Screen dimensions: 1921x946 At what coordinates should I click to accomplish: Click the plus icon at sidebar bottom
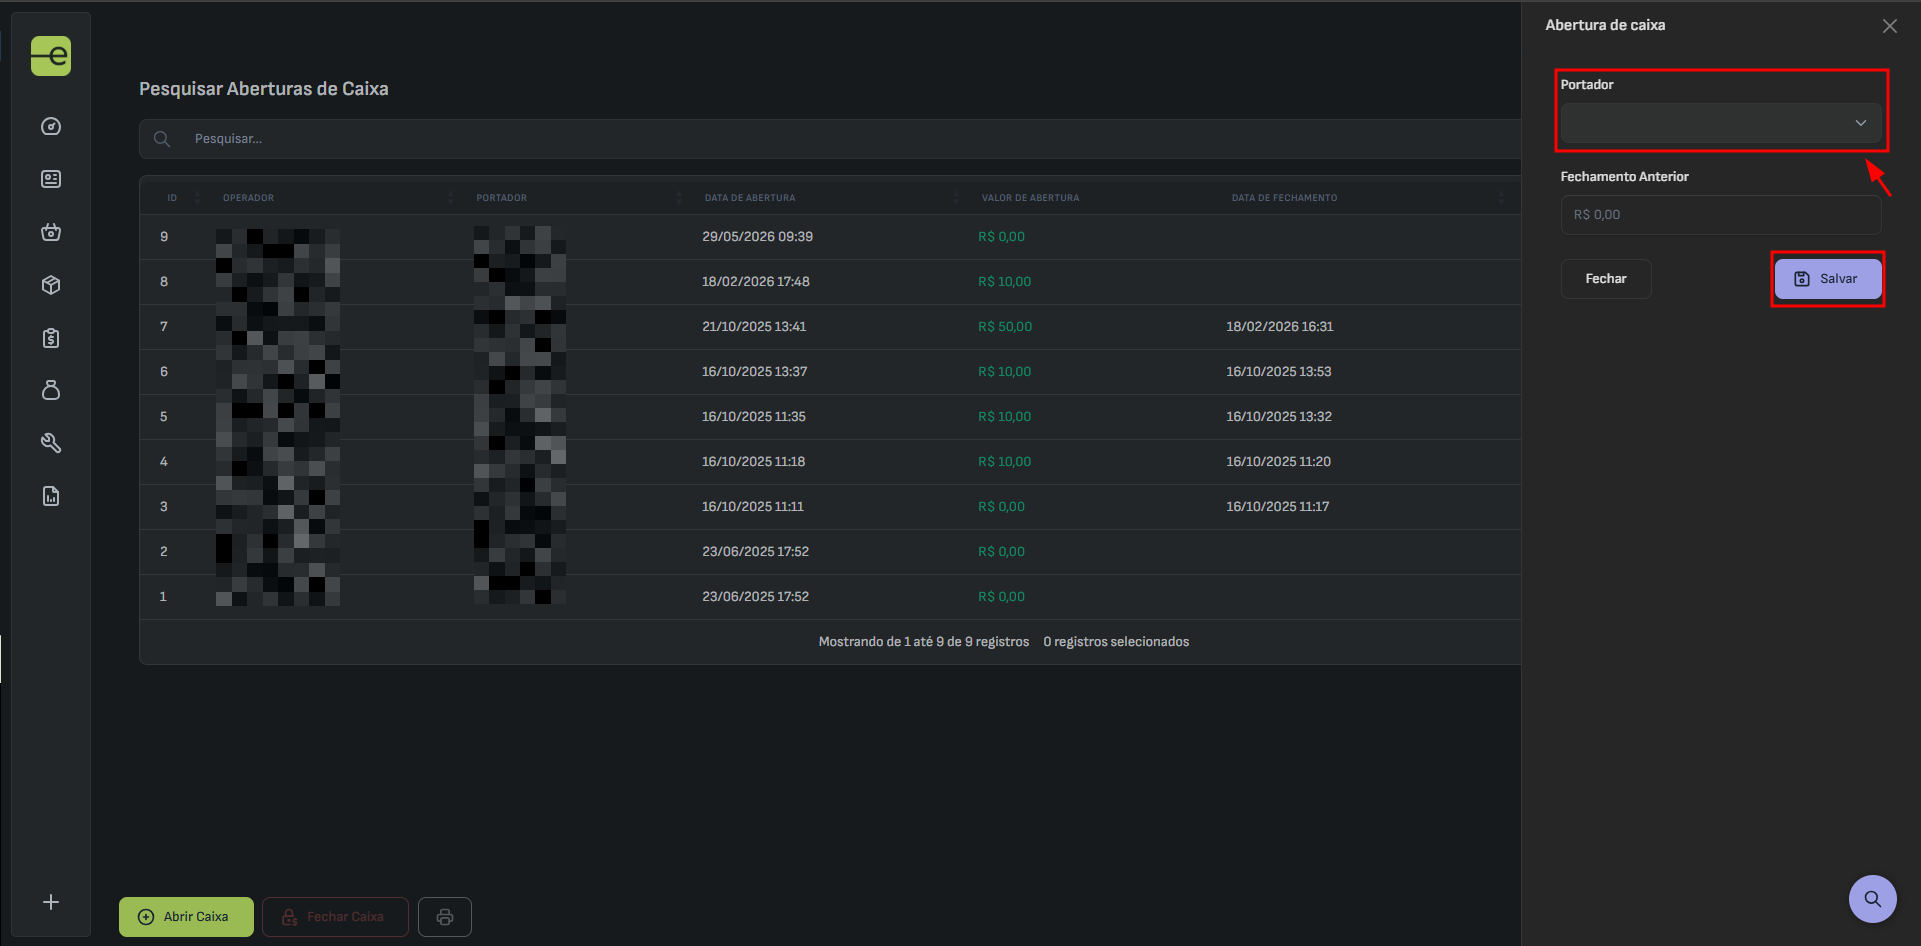pyautogui.click(x=51, y=902)
